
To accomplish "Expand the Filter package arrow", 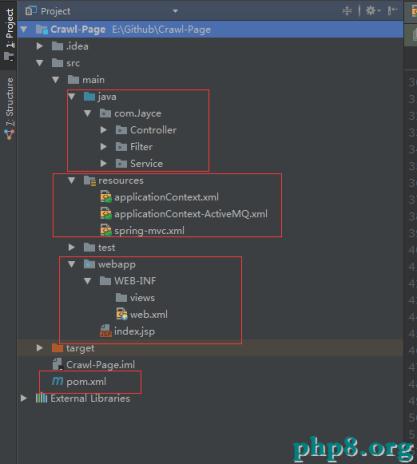I will tap(103, 147).
